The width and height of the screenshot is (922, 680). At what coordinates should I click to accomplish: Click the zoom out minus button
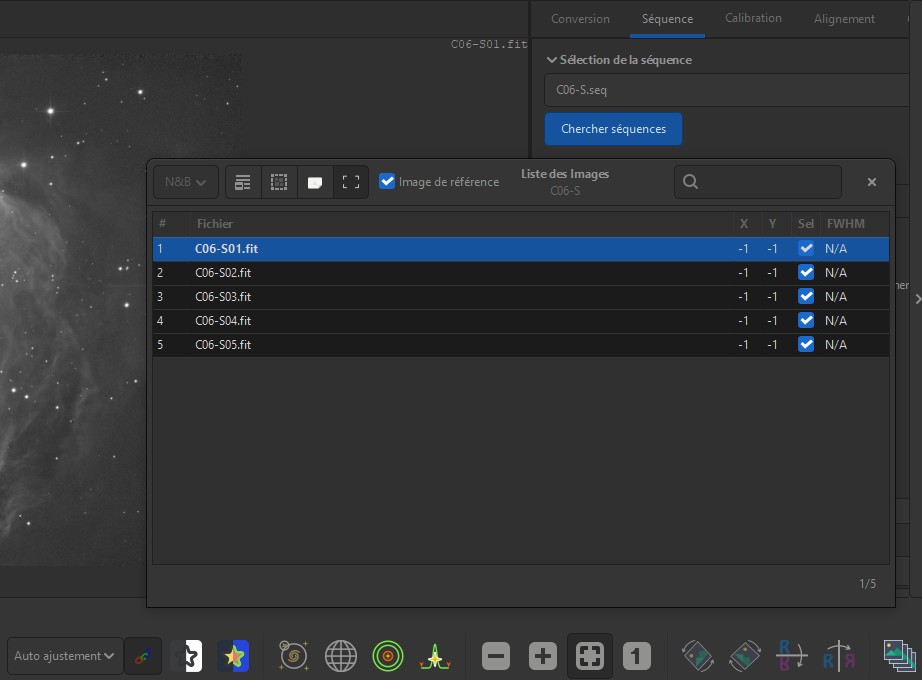[496, 656]
